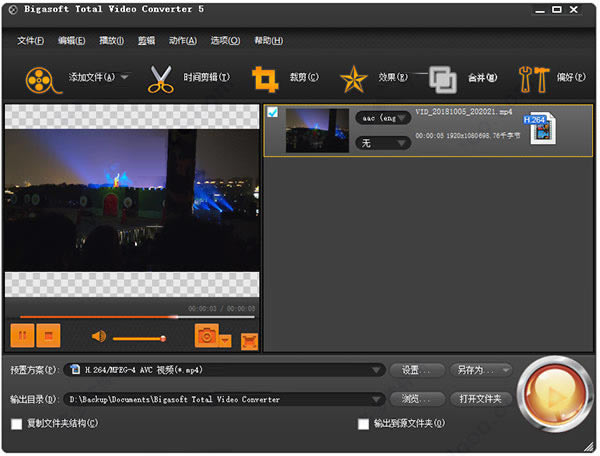Toggle full screen preview icon

(x=249, y=341)
